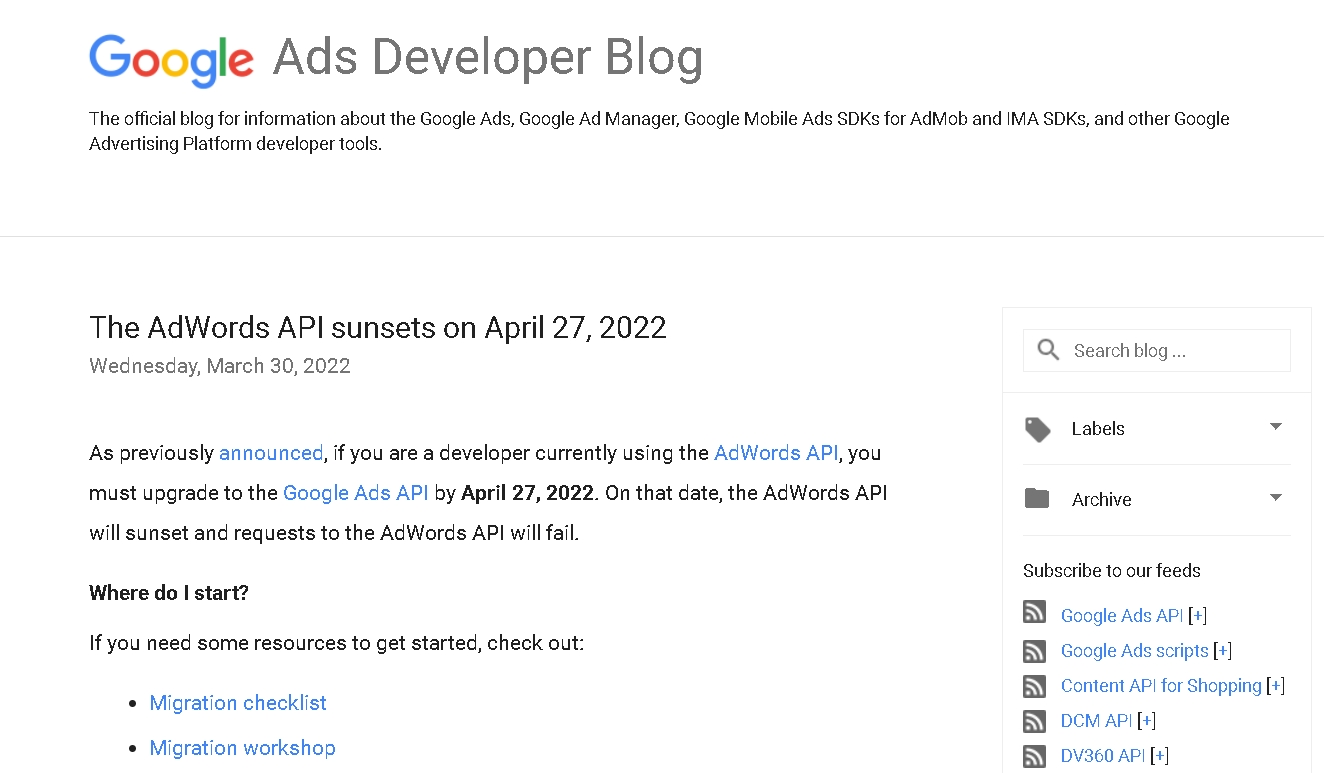Click the RSS icon next to DV360 API
1324x773 pixels.
pos(1034,756)
